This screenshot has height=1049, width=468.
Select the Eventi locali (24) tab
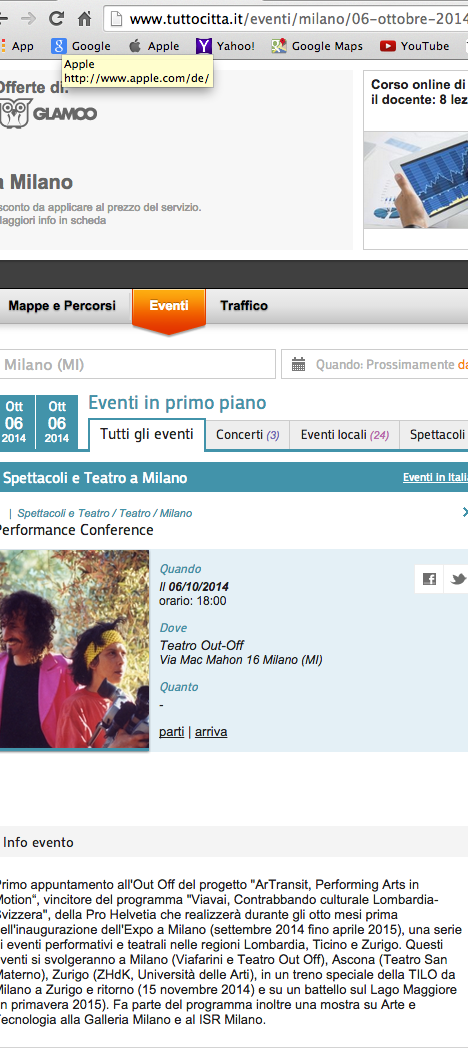344,435
